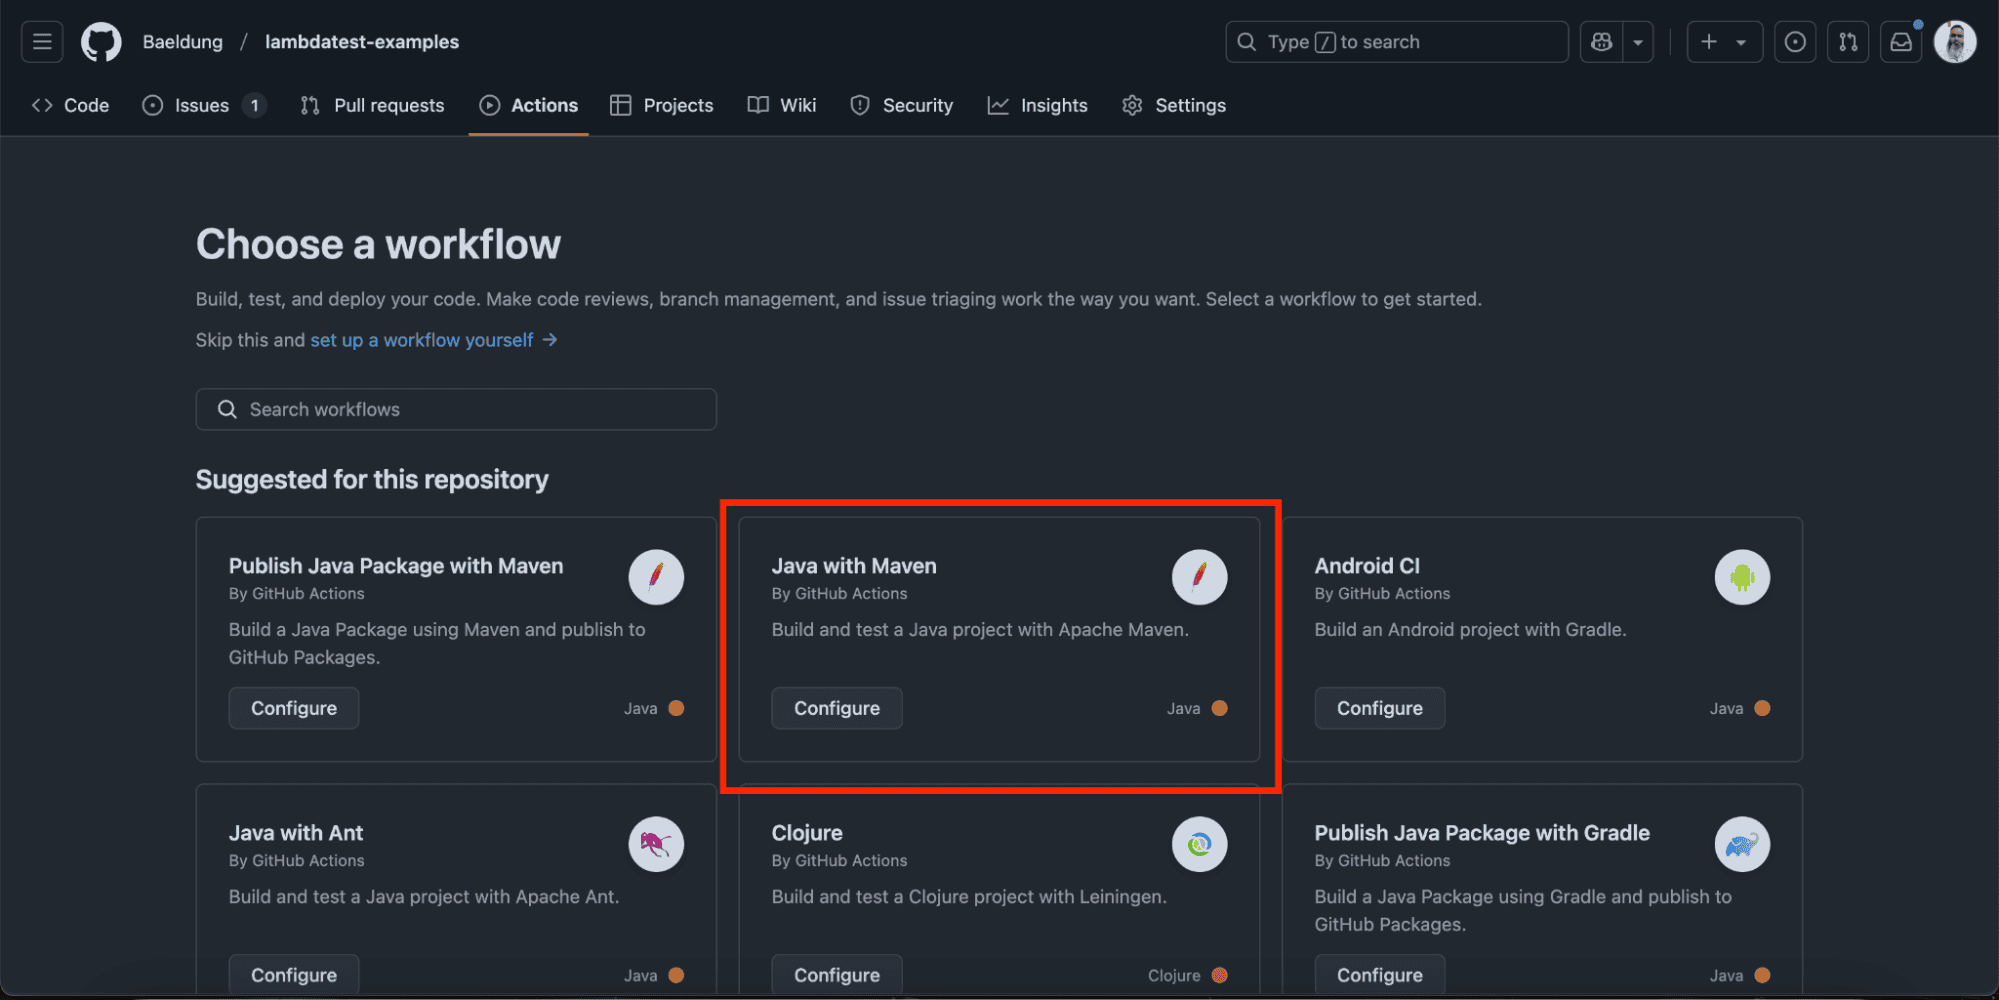Configure the Java with Maven workflow
This screenshot has width=1999, height=1000.
pos(836,708)
